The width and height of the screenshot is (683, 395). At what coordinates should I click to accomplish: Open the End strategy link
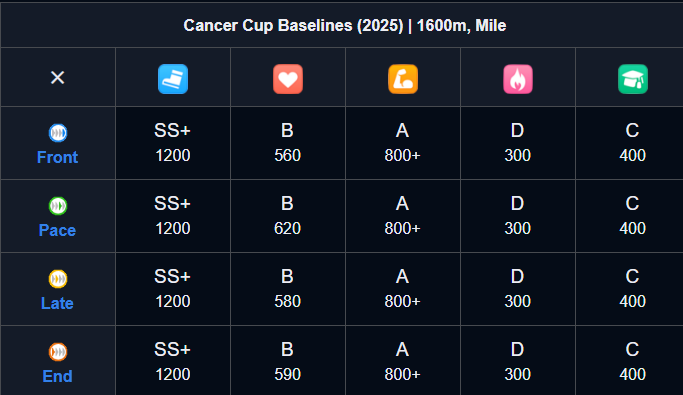pyautogui.click(x=57, y=376)
